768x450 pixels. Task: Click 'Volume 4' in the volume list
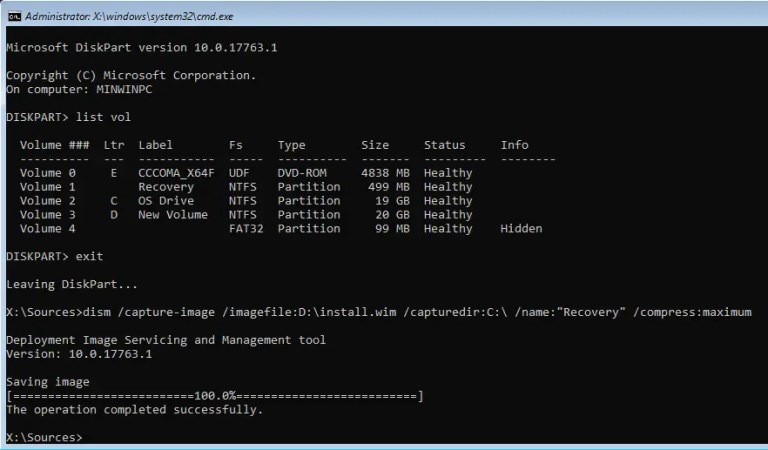[48, 229]
